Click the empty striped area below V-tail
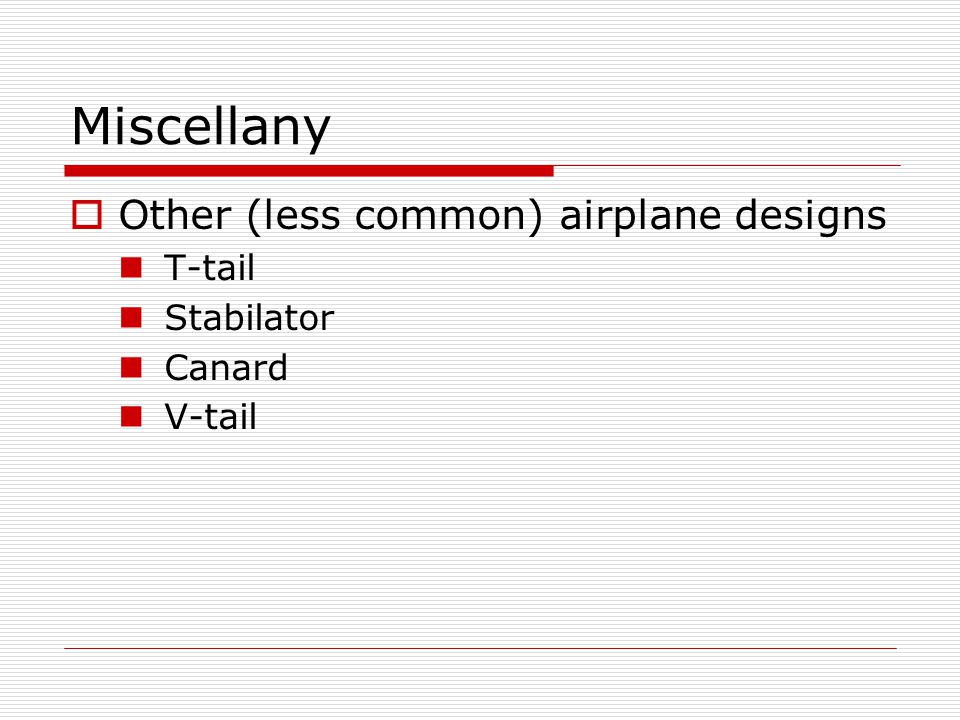 pyautogui.click(x=480, y=539)
